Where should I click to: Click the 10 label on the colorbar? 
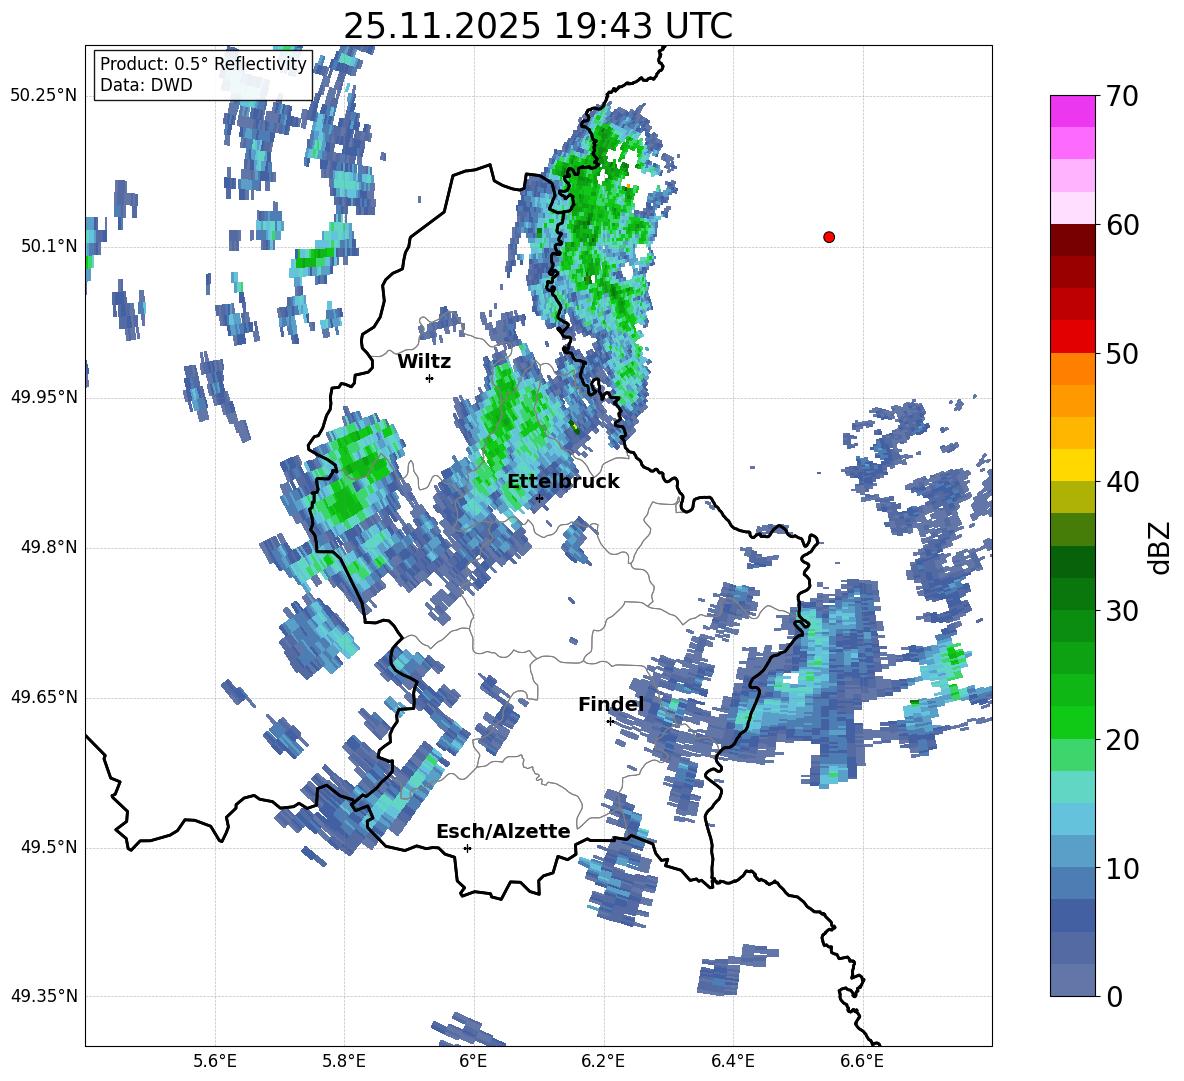click(x=1122, y=868)
